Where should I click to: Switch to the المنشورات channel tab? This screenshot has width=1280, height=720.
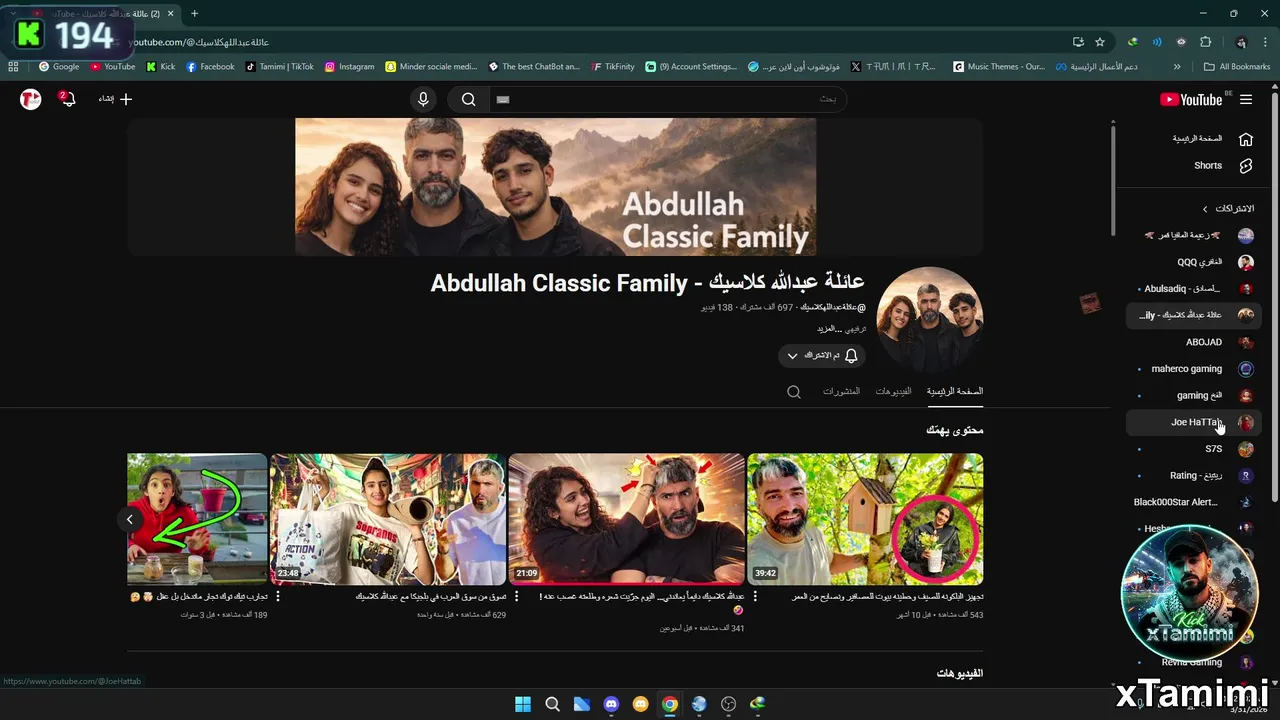click(841, 391)
